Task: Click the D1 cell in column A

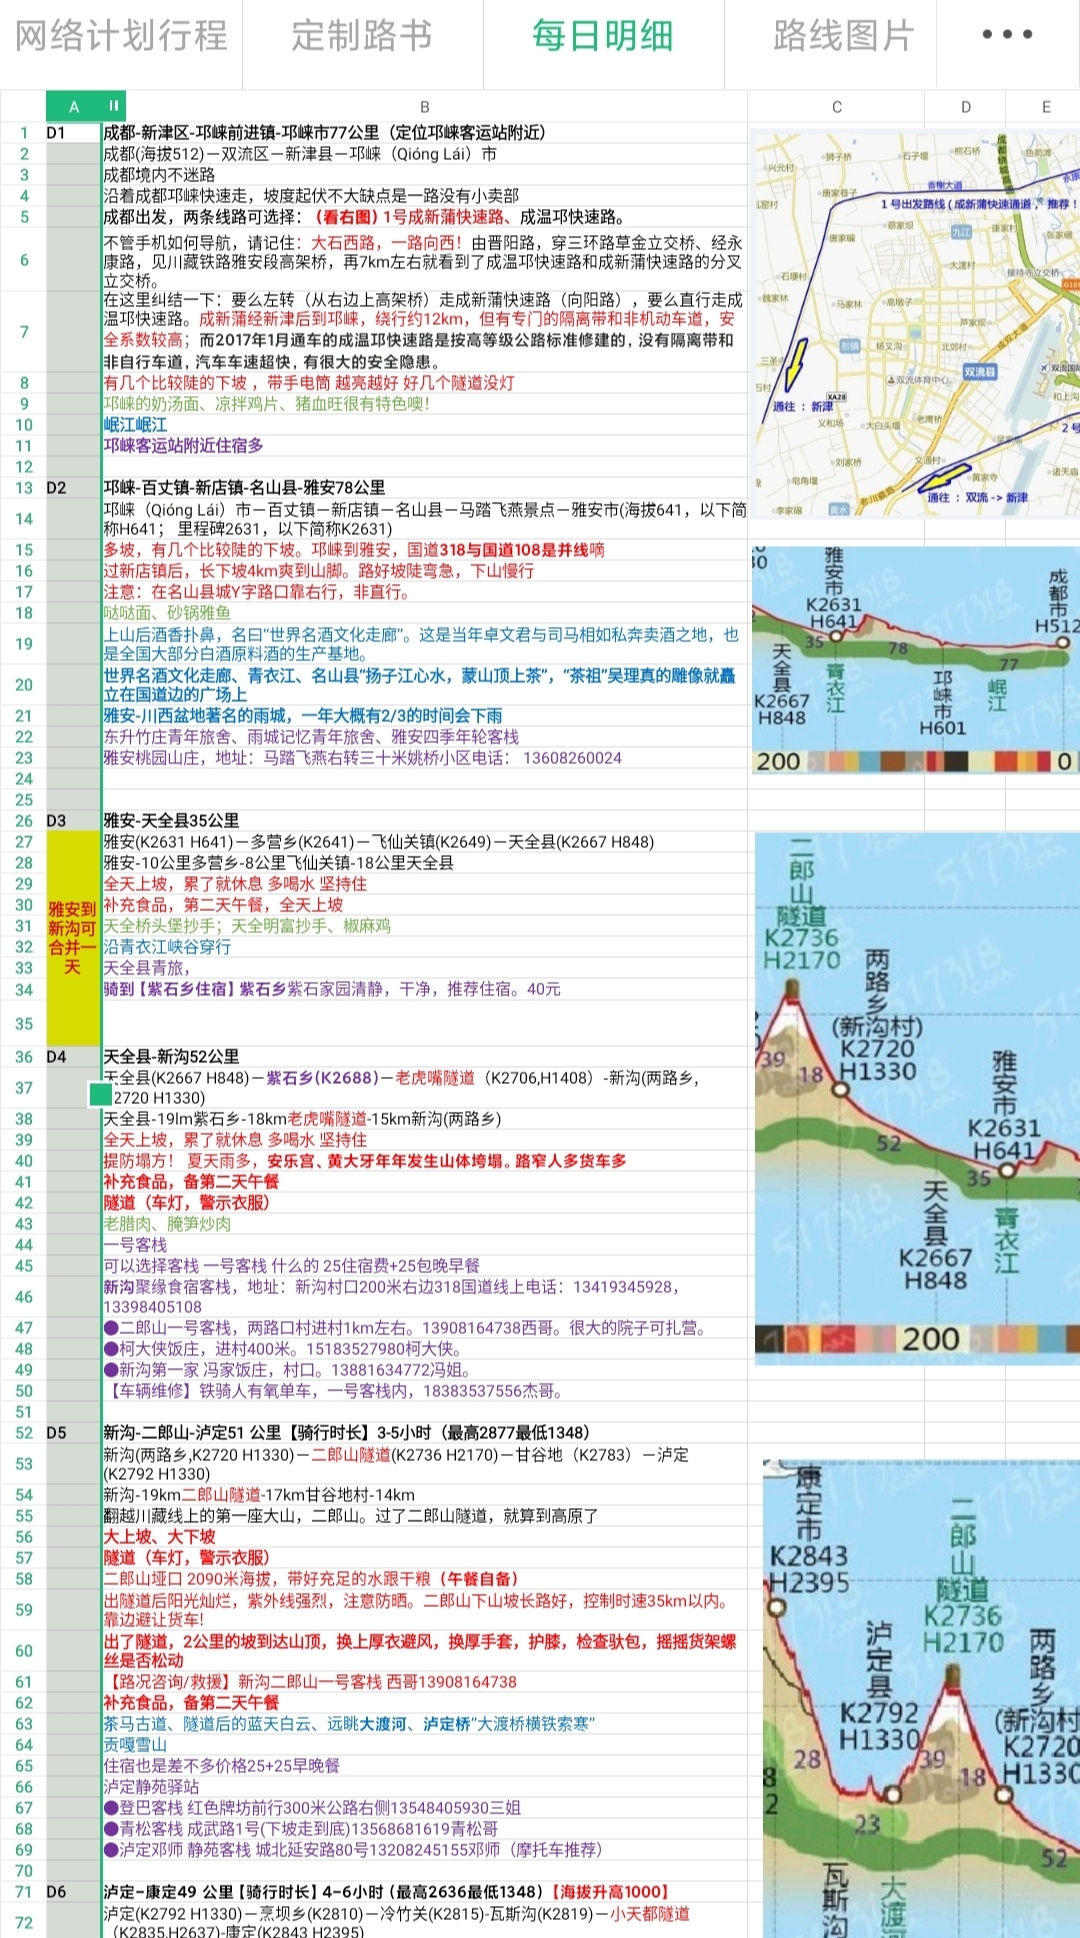Action: 73,132
